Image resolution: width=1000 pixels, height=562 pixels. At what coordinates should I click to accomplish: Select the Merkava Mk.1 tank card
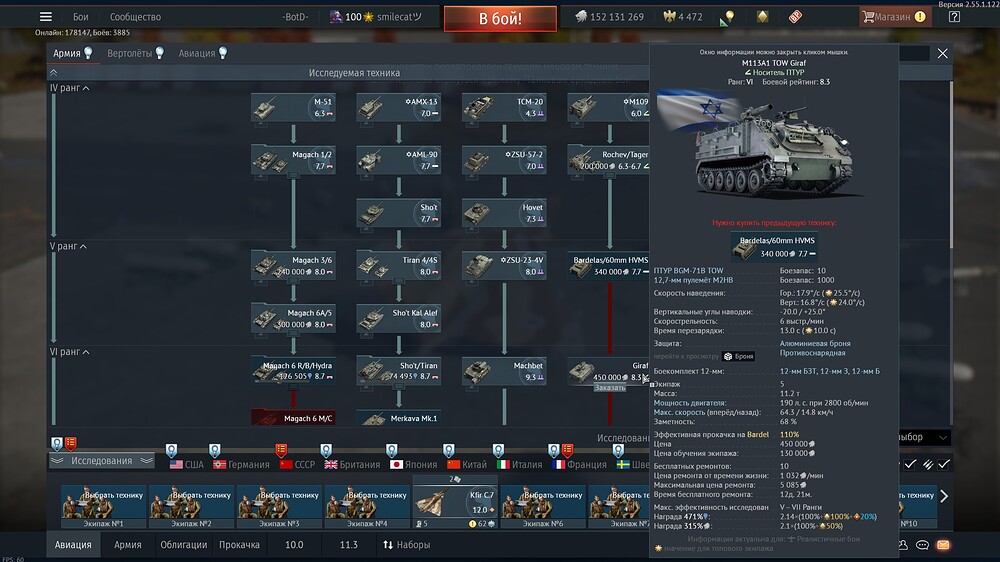click(399, 418)
